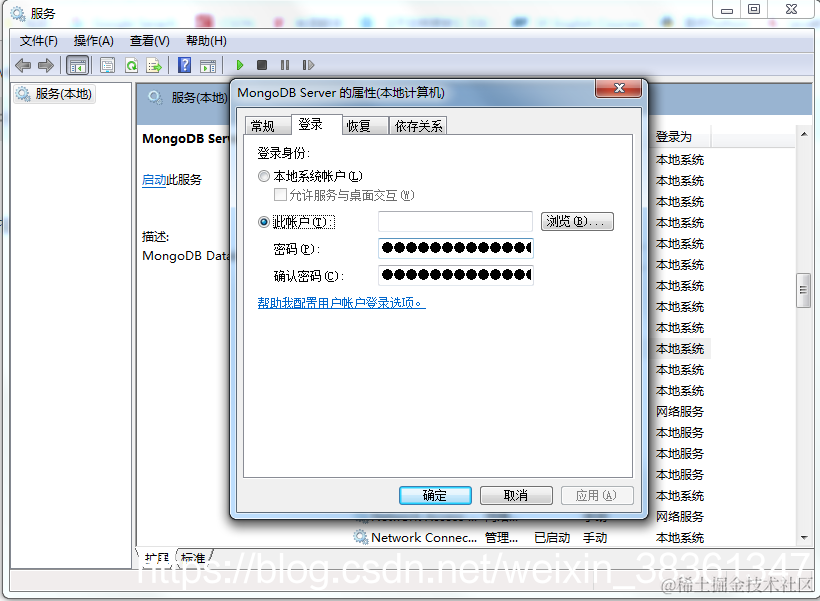
Task: Toggle the console tree pane icon
Action: (x=75, y=65)
